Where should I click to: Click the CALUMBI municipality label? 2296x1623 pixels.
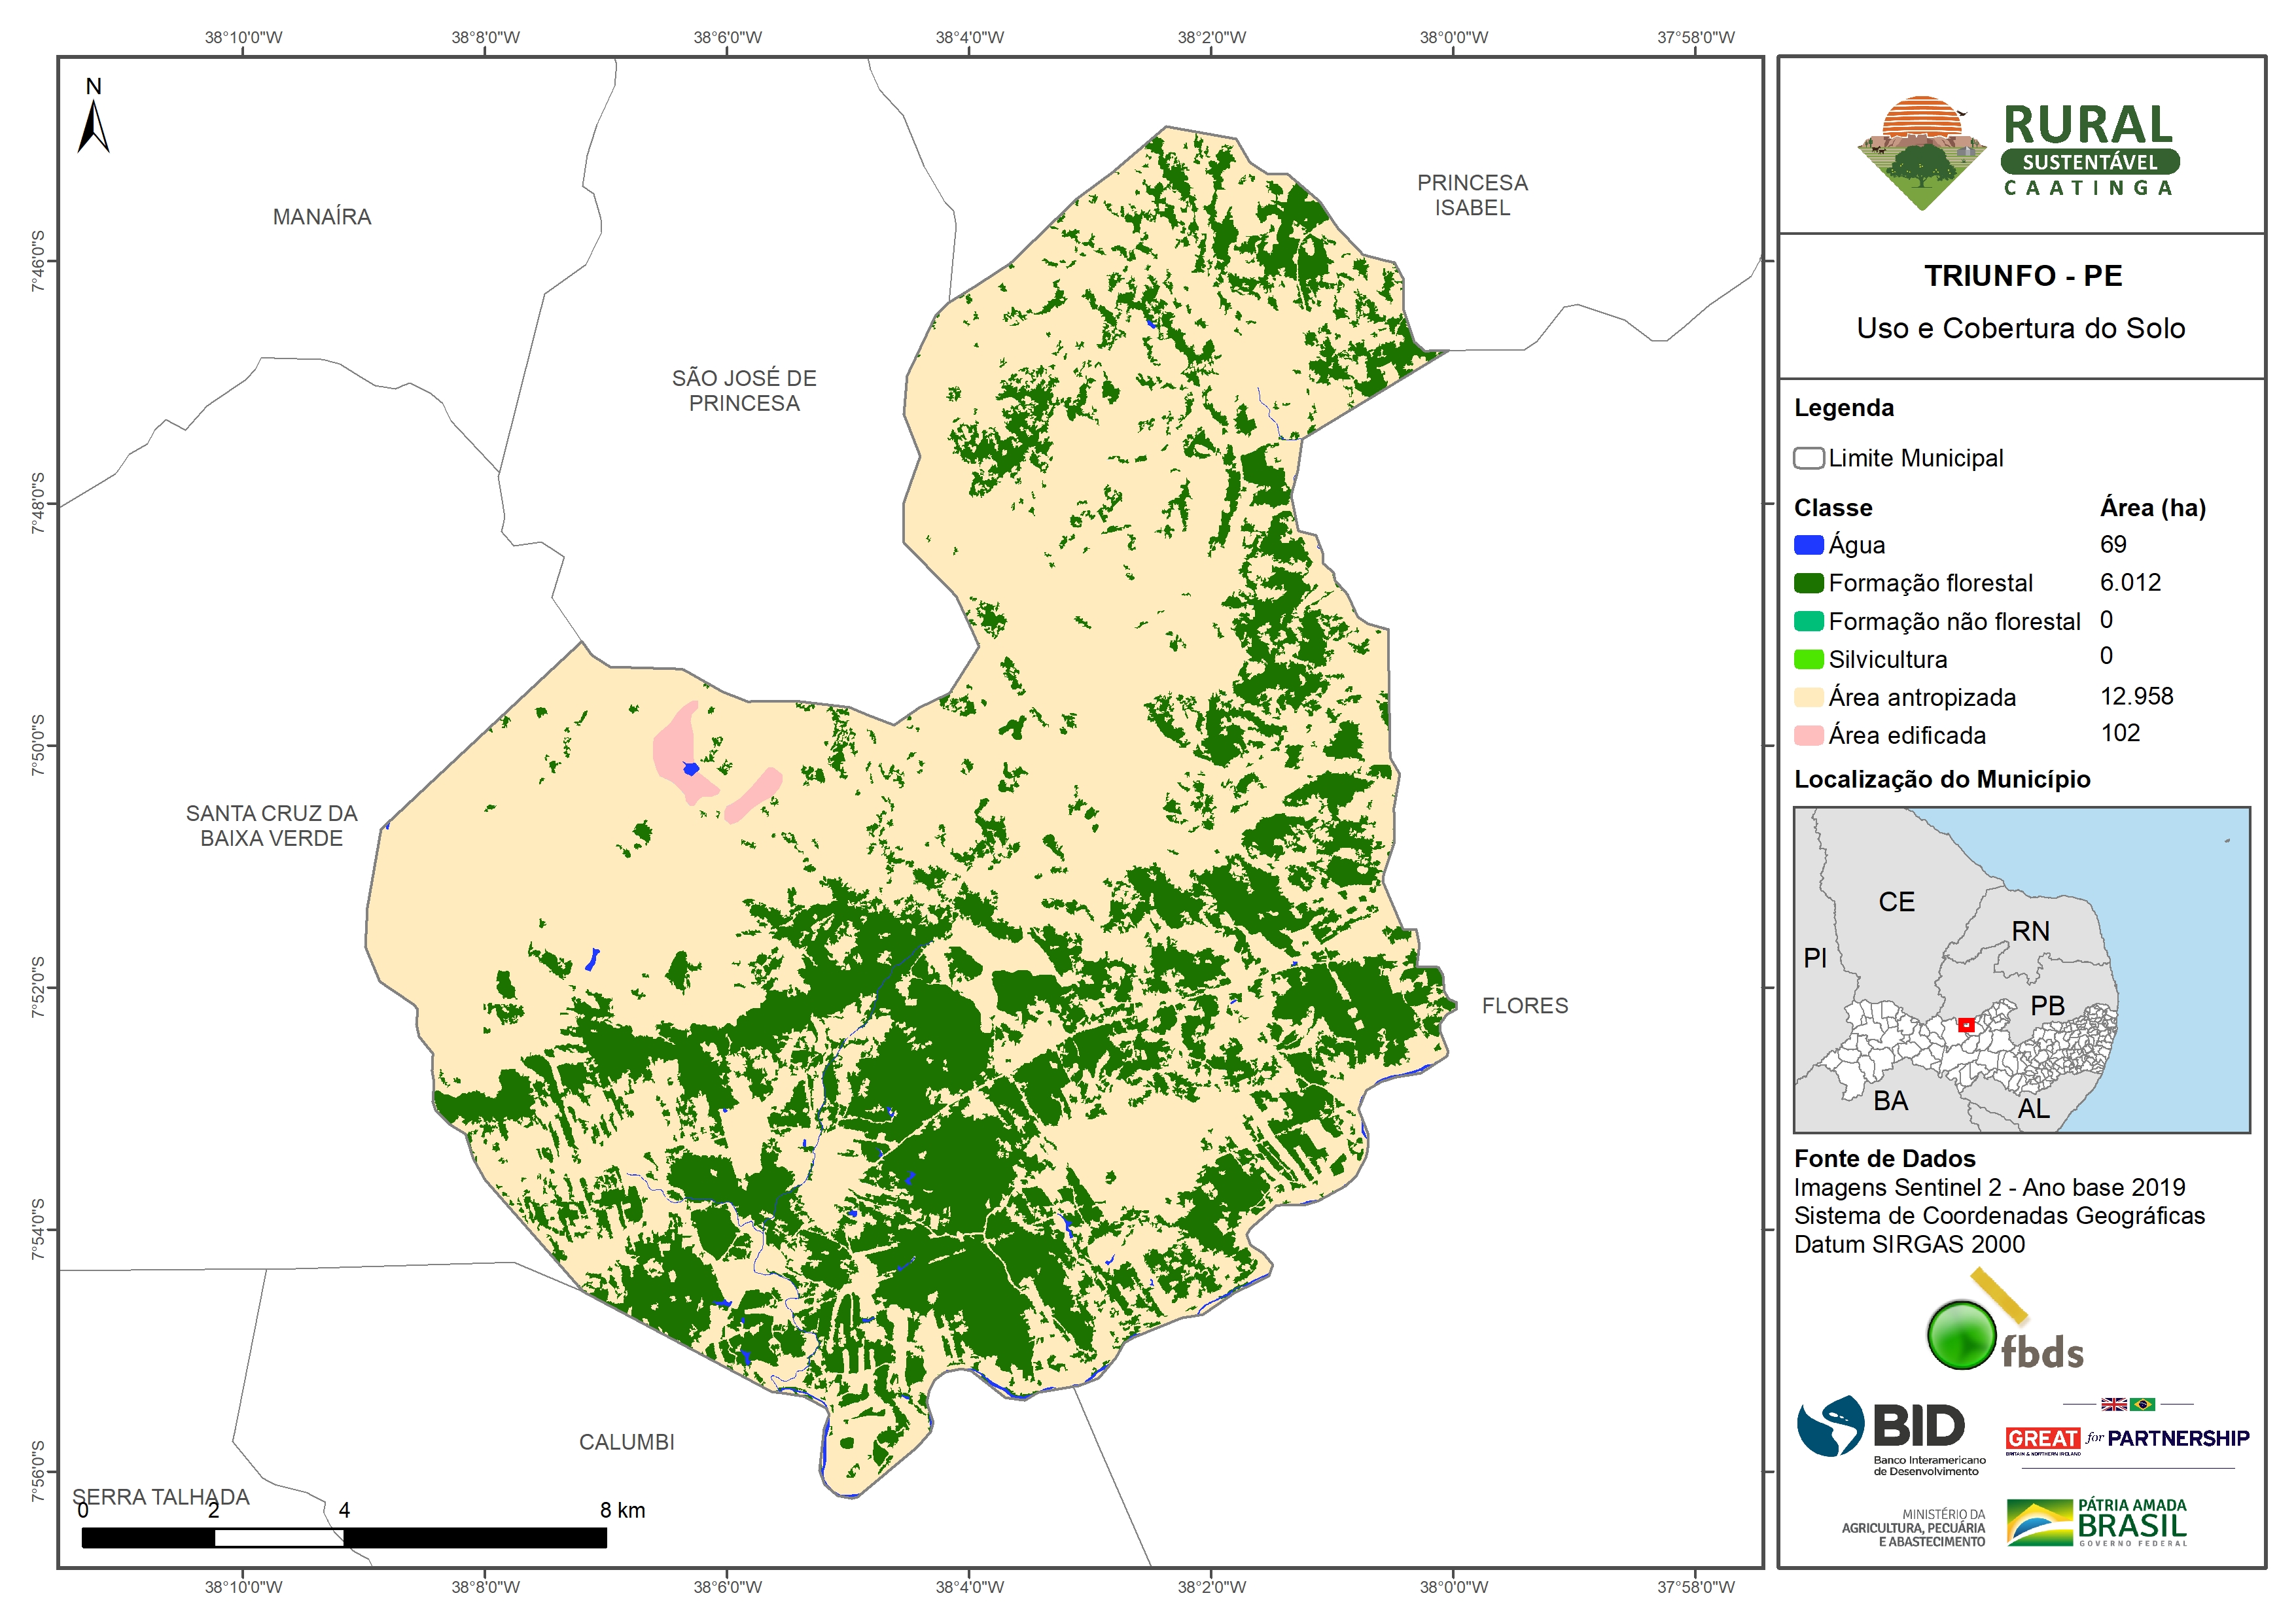coord(627,1442)
